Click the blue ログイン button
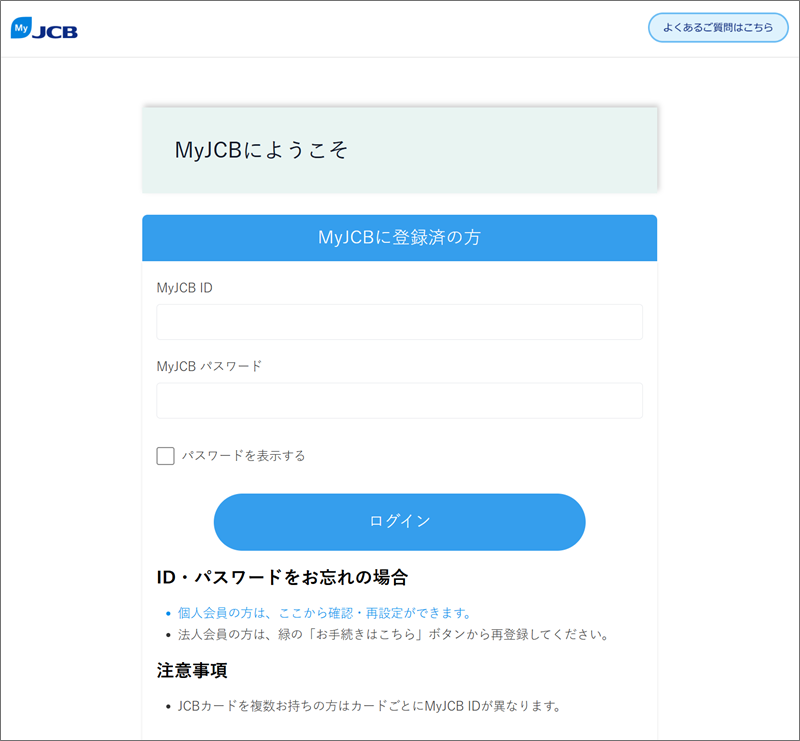The height and width of the screenshot is (741, 800). click(x=399, y=522)
